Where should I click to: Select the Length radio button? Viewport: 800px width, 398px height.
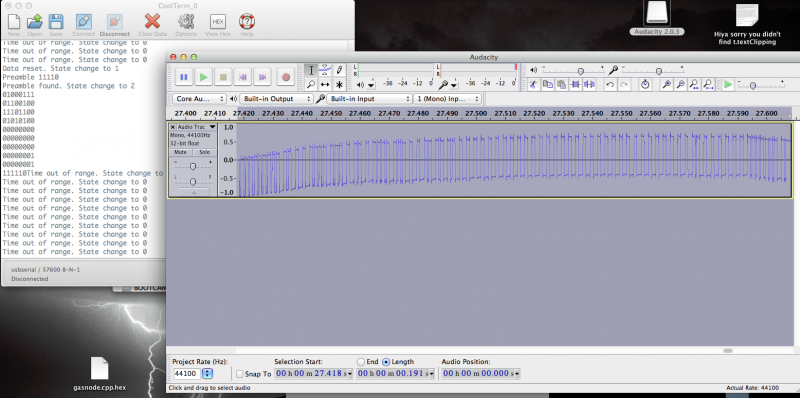(x=386, y=362)
